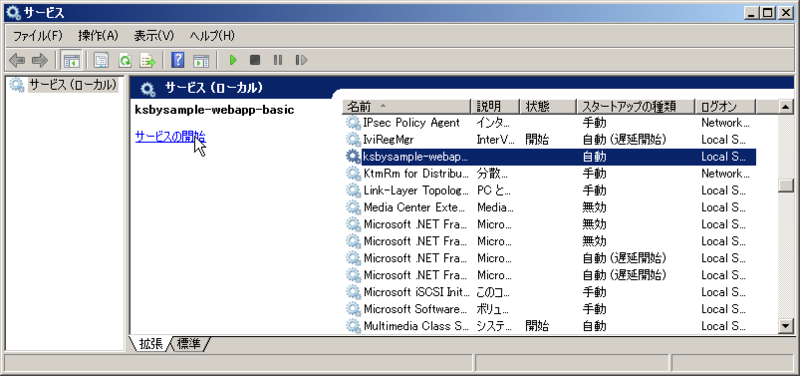Open the 操作(A) menu
The width and height of the screenshot is (800, 376).
coord(98,36)
